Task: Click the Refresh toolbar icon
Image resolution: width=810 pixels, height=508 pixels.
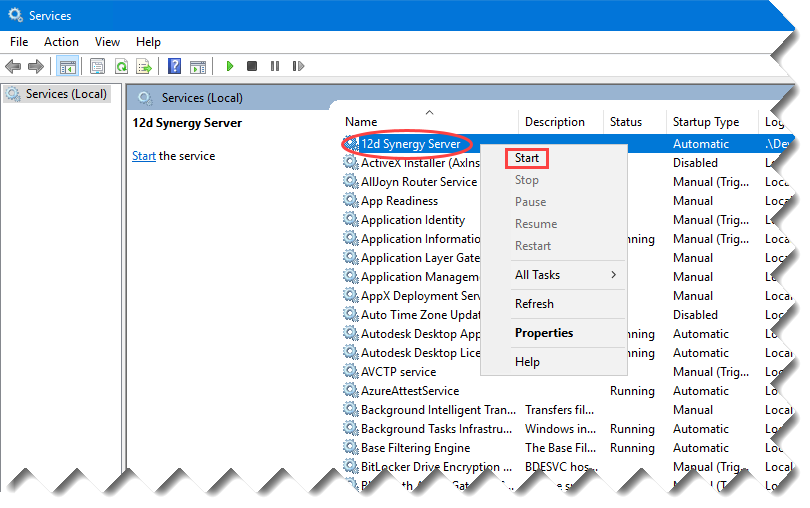Action: pyautogui.click(x=121, y=66)
